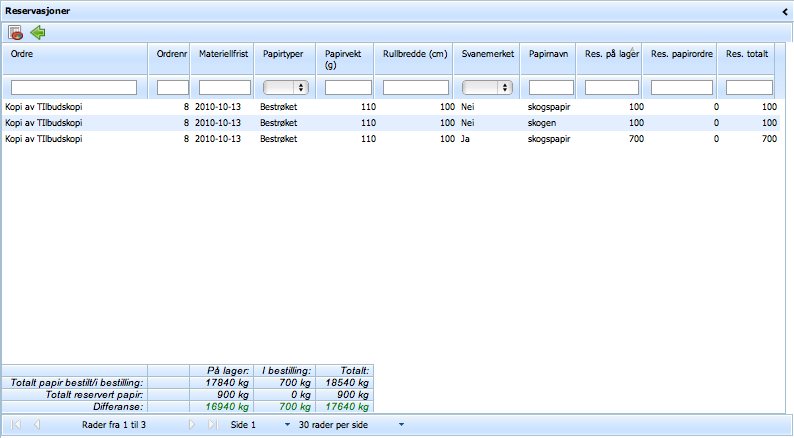Jump to the last page of results
The height and width of the screenshot is (438, 794).
click(212, 425)
